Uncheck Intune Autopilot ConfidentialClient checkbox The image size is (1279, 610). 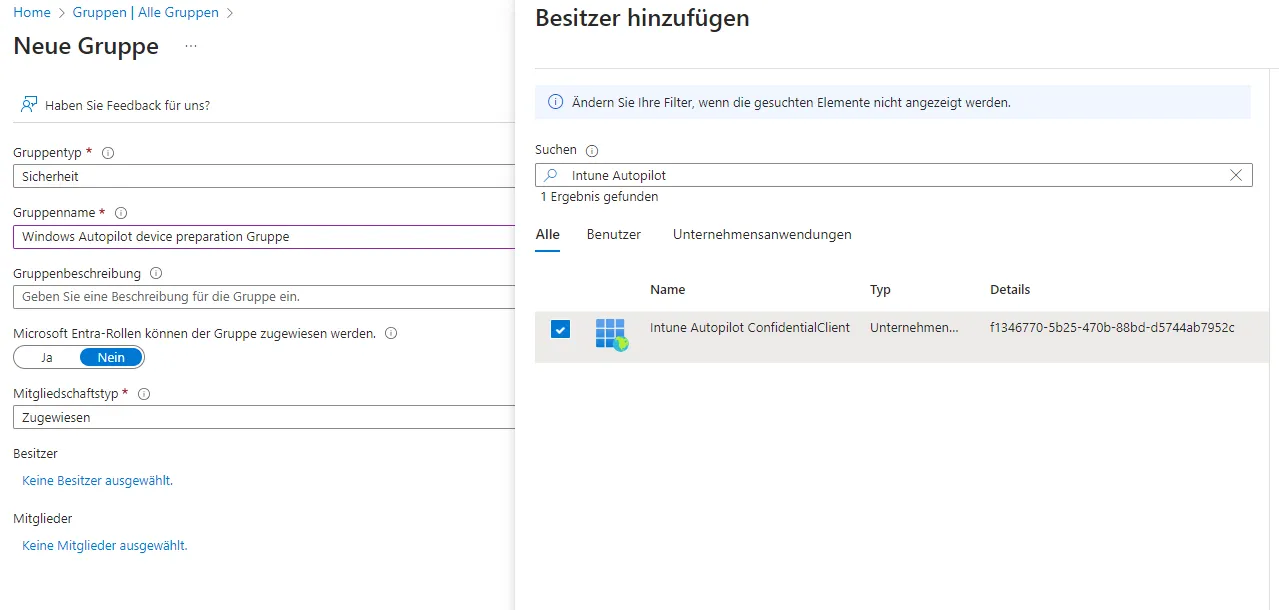pos(561,329)
